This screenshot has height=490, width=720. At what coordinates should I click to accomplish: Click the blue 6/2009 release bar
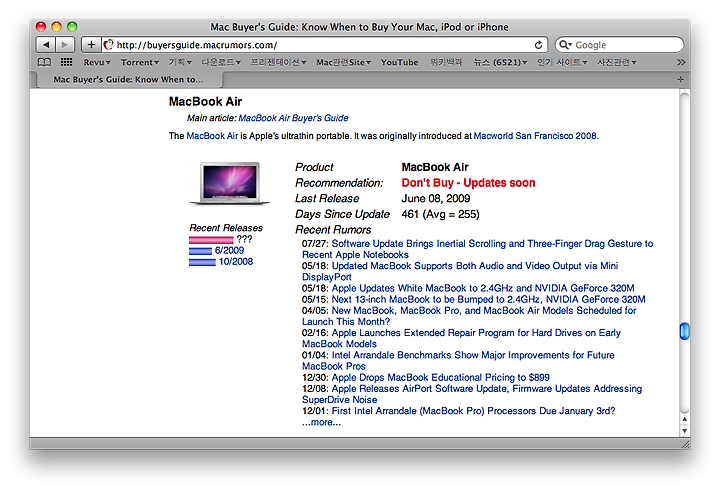[200, 251]
